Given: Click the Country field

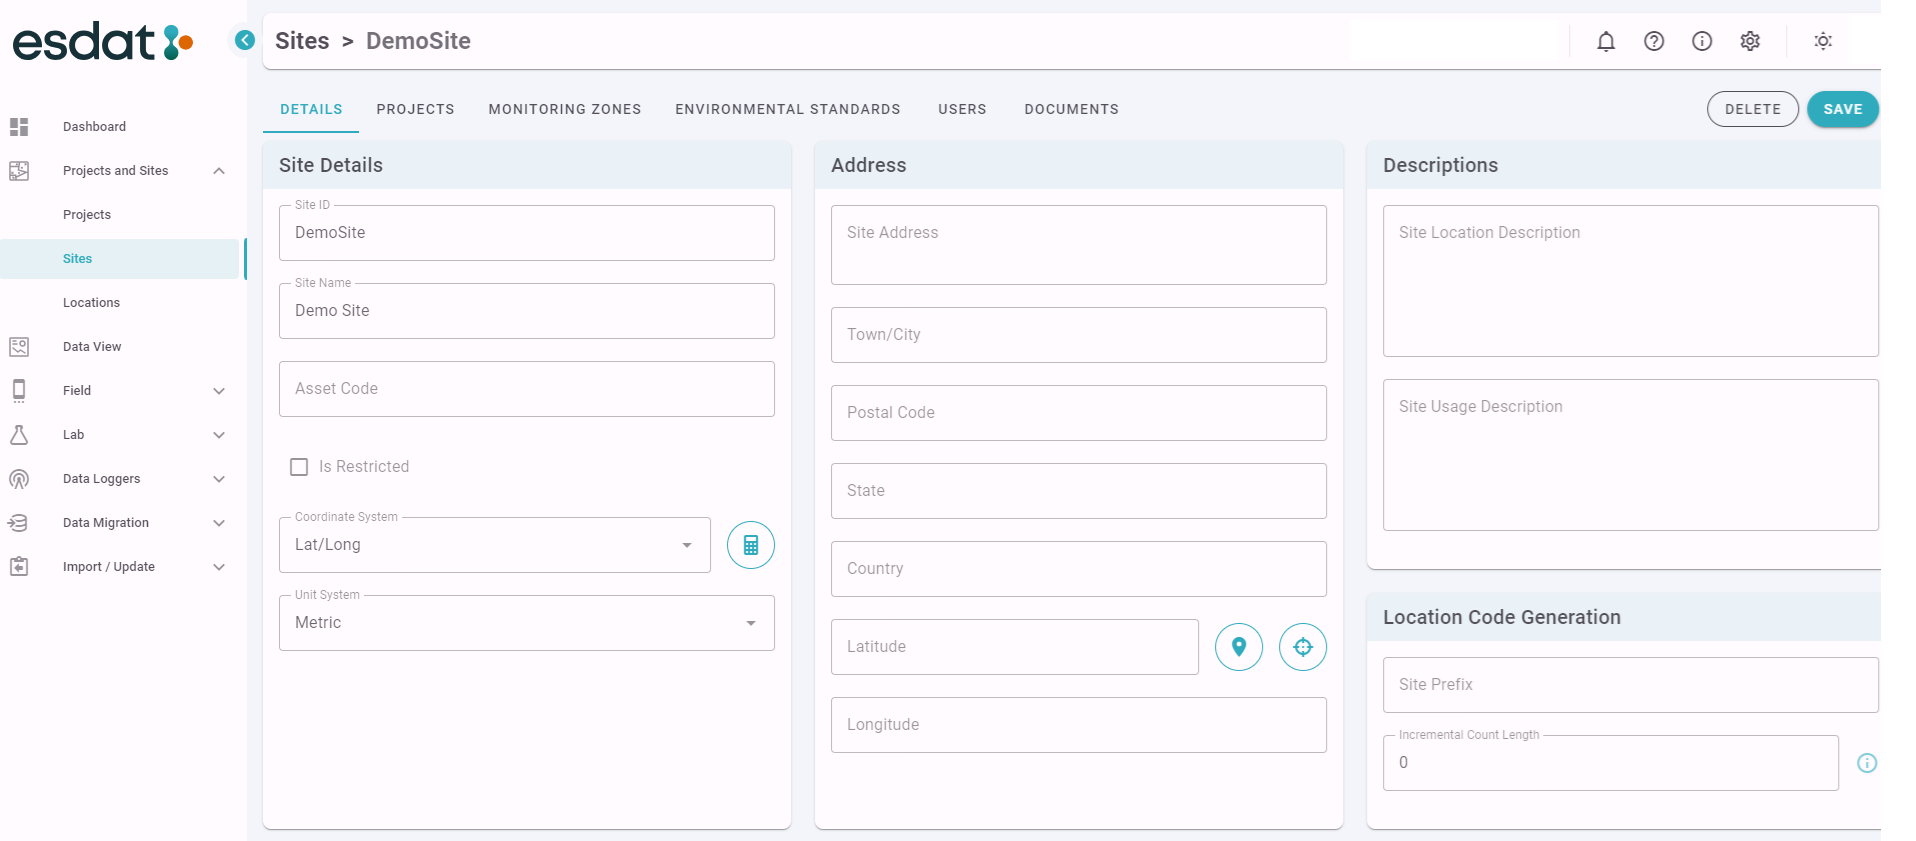Looking at the screenshot, I should coord(1079,569).
